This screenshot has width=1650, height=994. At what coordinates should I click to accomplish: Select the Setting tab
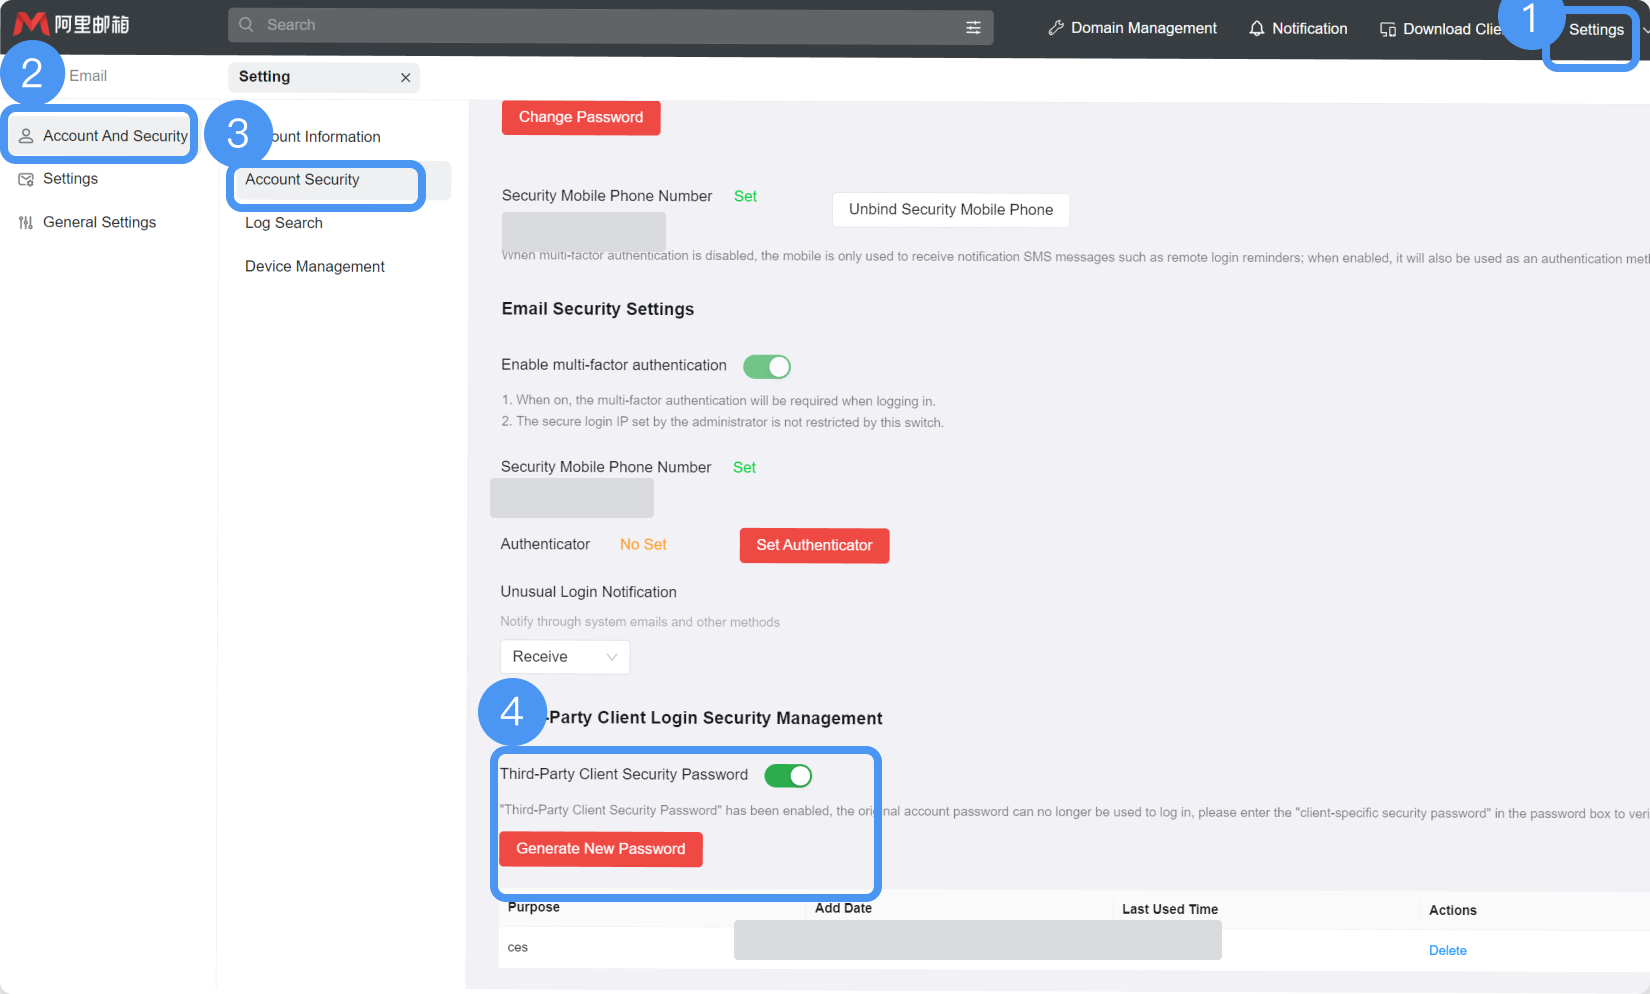click(x=324, y=77)
